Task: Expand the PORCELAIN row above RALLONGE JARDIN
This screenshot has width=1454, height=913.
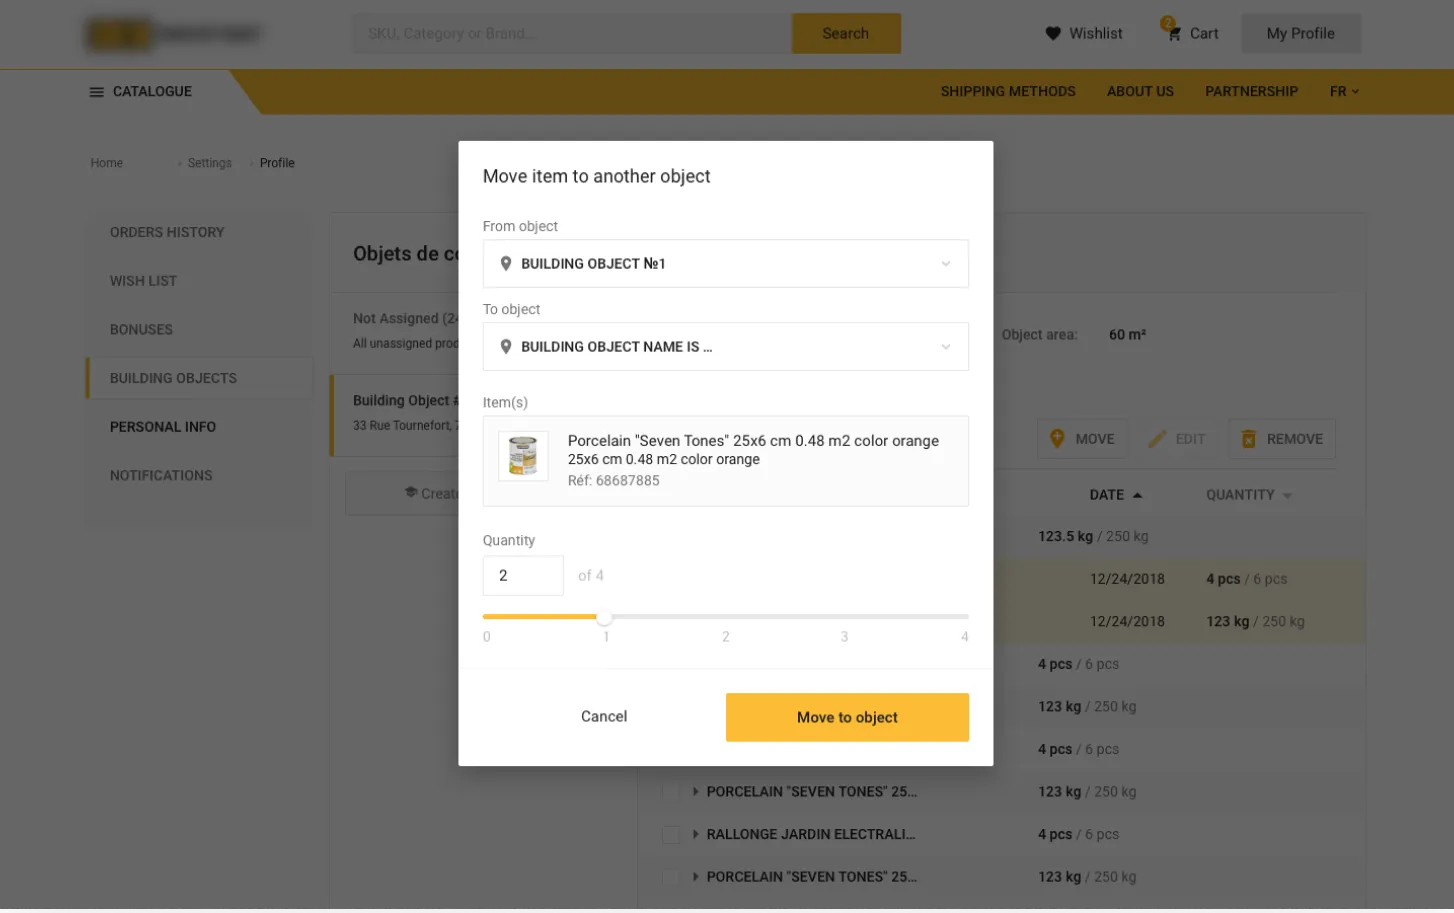Action: coord(695,792)
